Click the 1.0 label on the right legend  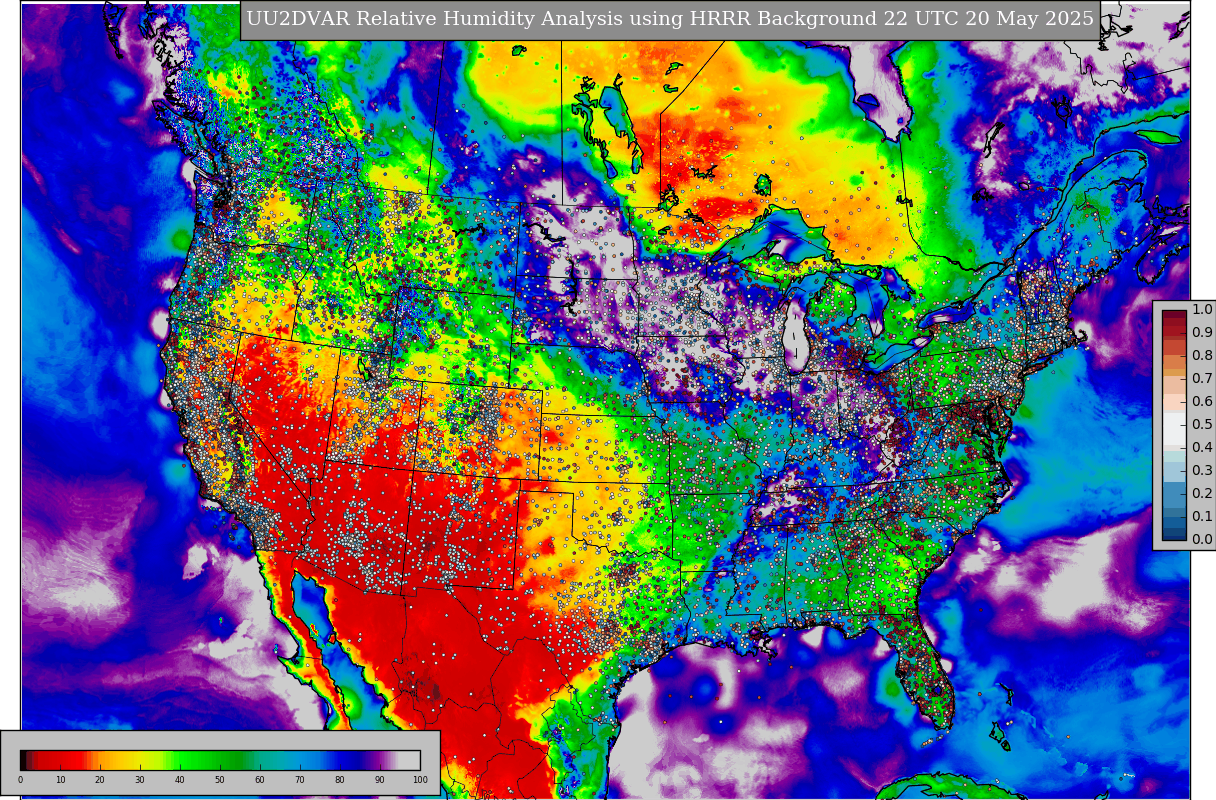(x=1202, y=310)
